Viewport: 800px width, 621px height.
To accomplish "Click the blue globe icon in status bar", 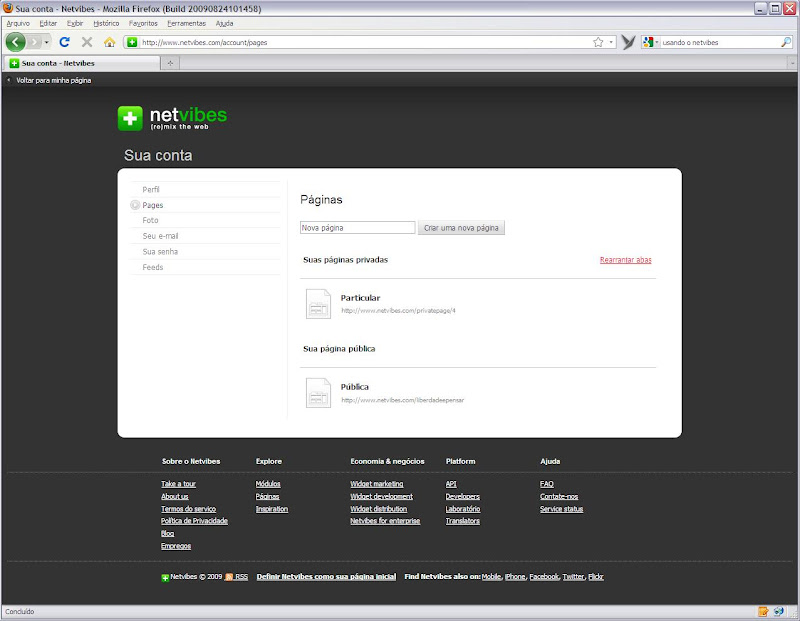I will [x=779, y=611].
